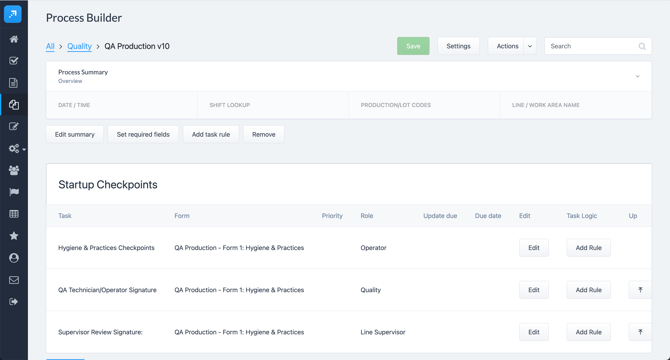This screenshot has height=360, width=670.
Task: Open the table grid sidebar icon
Action: [x=14, y=214]
